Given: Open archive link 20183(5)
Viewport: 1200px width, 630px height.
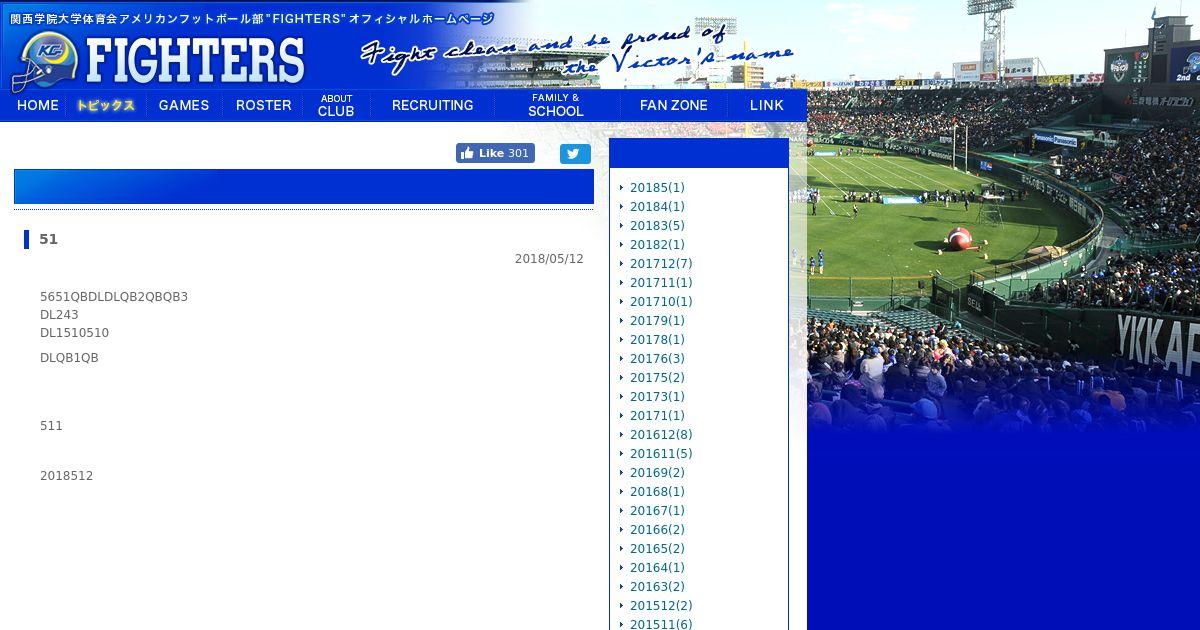Looking at the screenshot, I should (x=657, y=226).
